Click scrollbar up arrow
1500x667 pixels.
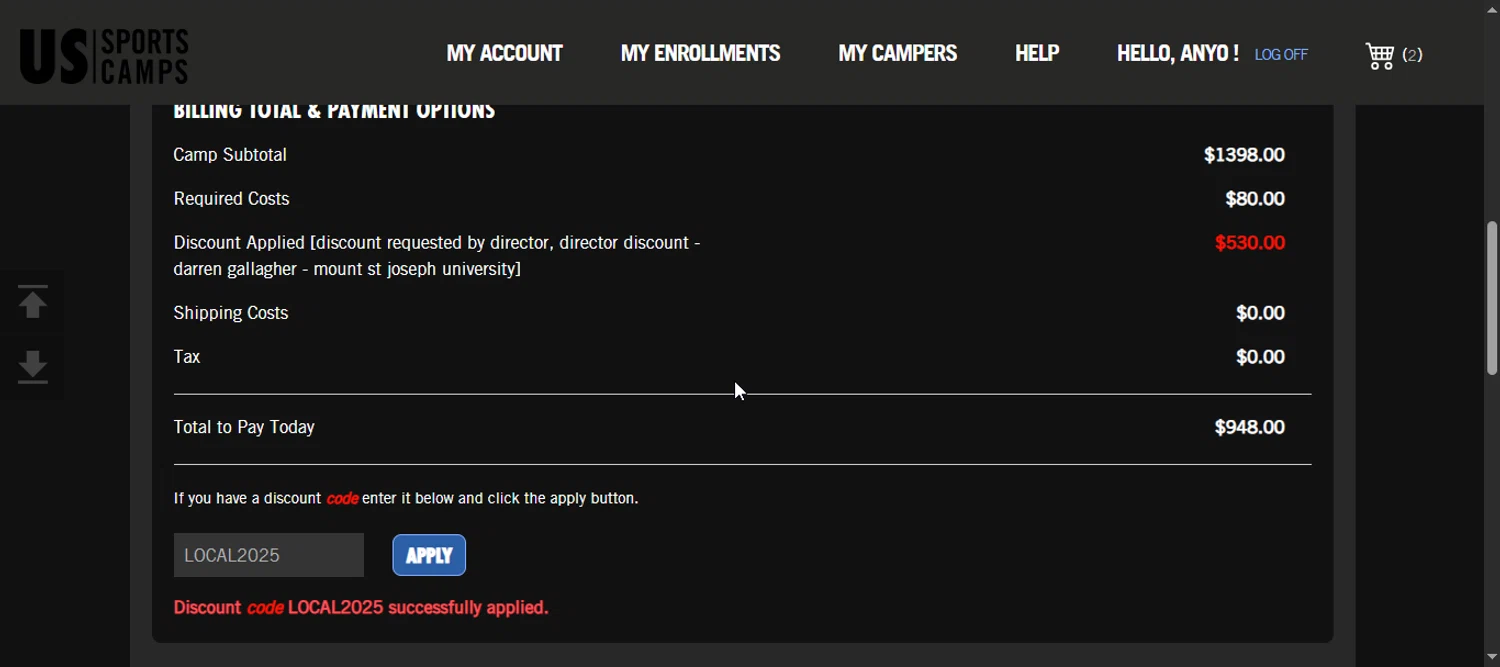[x=1492, y=9]
